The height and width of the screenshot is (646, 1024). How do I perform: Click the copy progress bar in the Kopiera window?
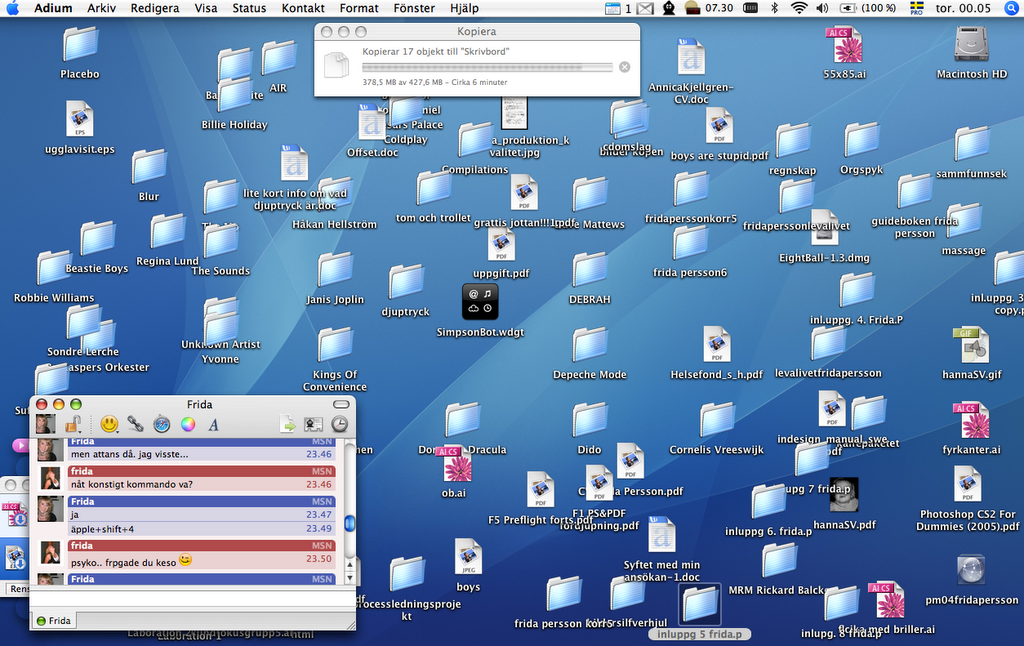487,67
